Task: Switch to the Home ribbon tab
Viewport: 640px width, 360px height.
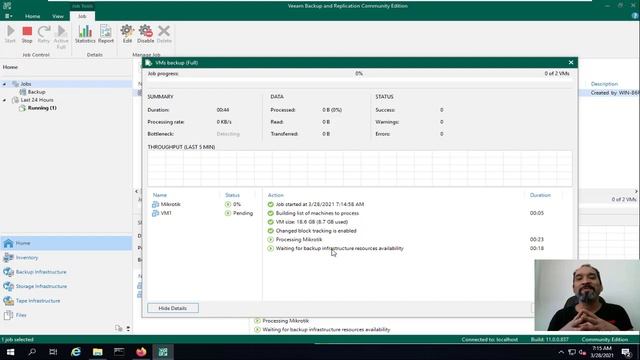Action: coord(33,16)
